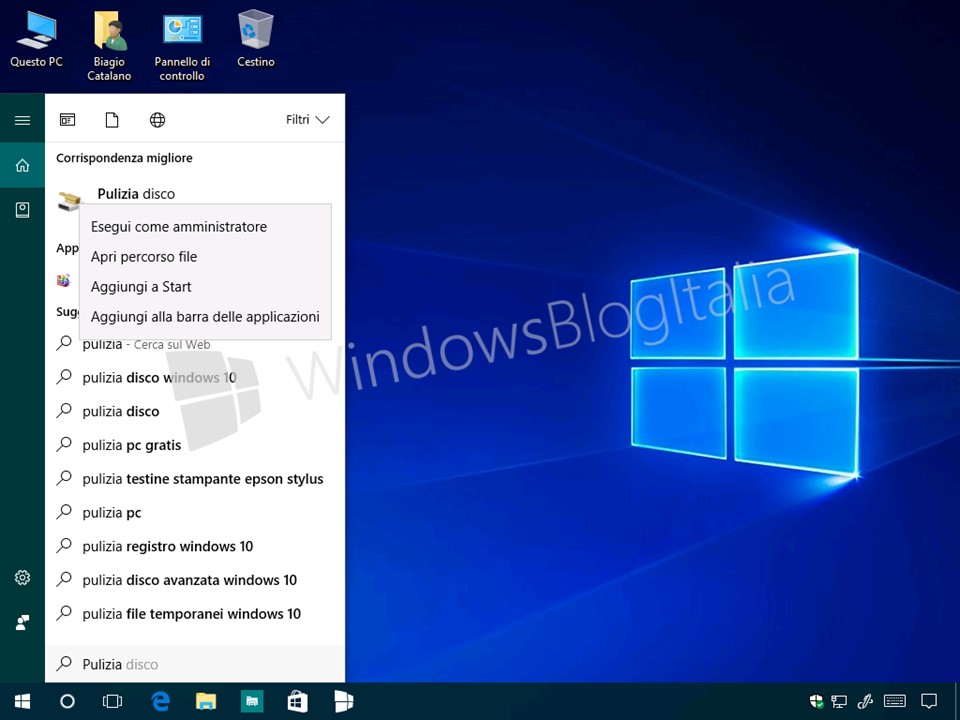Screen dimensions: 960x720
Task: Open Cortana circle on taskbar
Action: tap(67, 702)
